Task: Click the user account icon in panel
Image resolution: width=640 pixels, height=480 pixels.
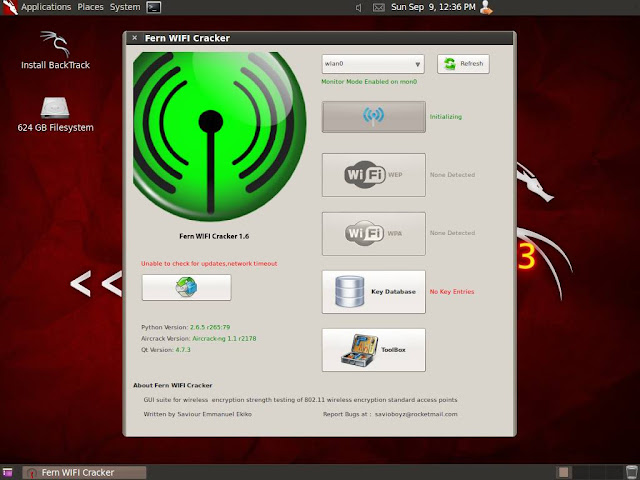Action: (486, 7)
